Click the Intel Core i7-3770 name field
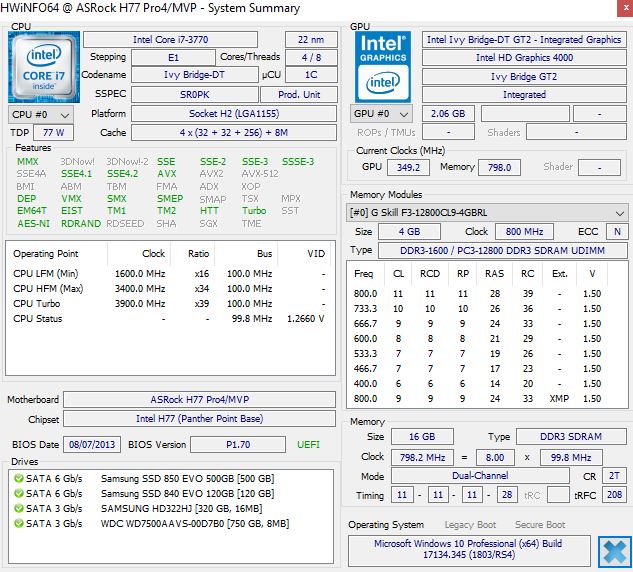The width and height of the screenshot is (633, 572). tap(170, 40)
